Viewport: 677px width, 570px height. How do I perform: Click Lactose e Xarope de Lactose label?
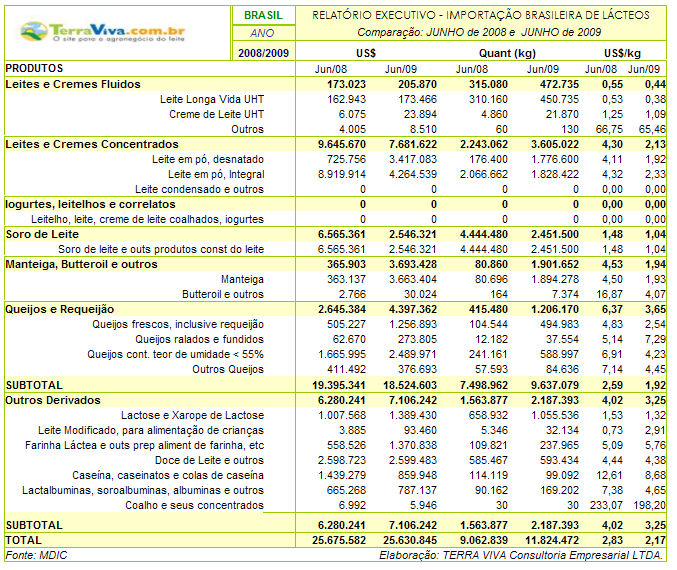click(192, 415)
